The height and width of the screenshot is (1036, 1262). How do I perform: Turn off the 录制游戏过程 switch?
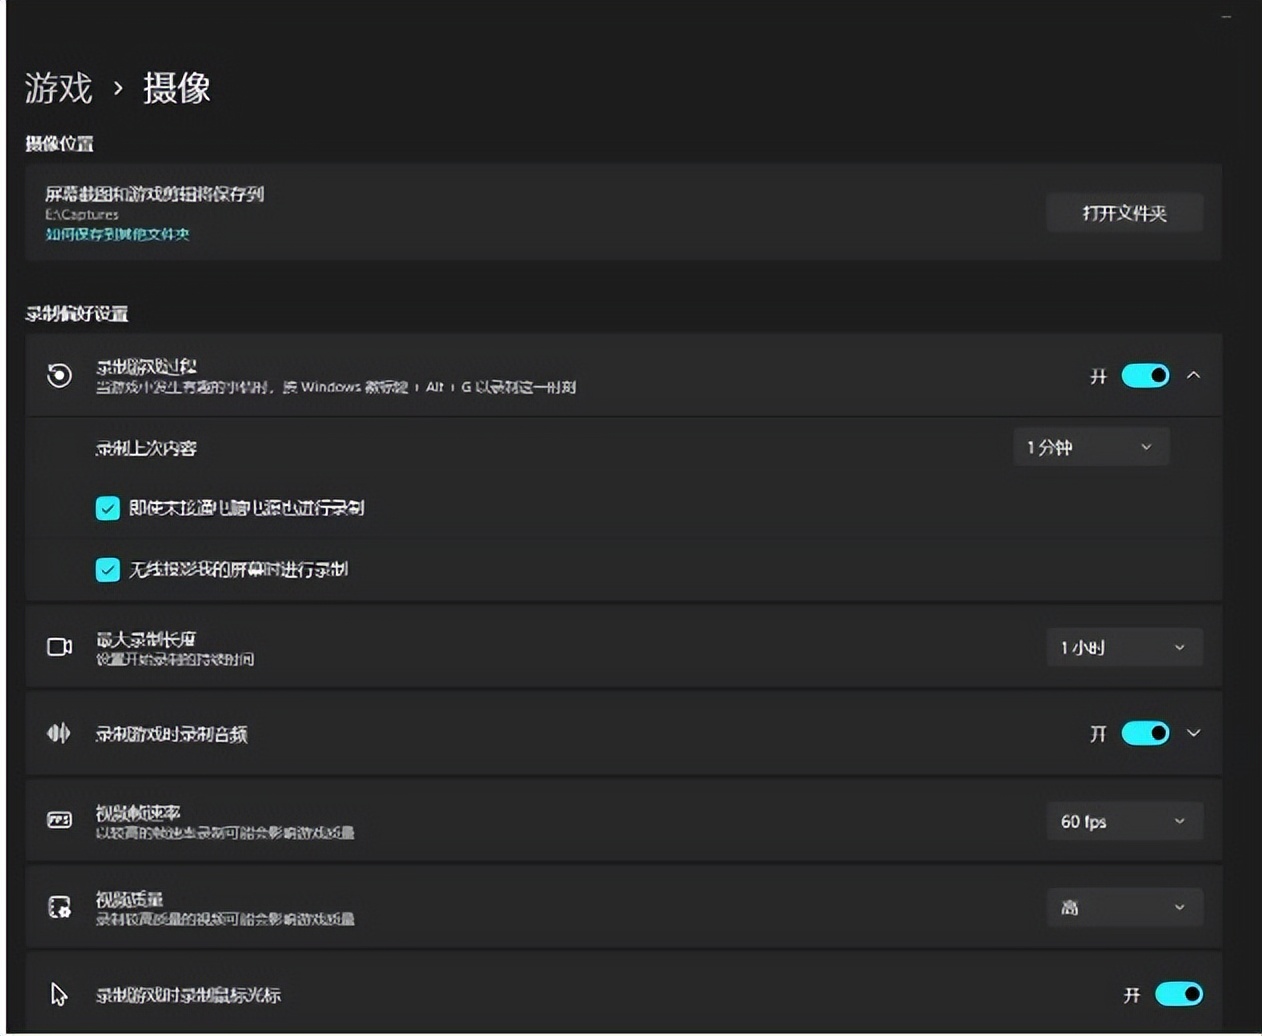pos(1145,375)
